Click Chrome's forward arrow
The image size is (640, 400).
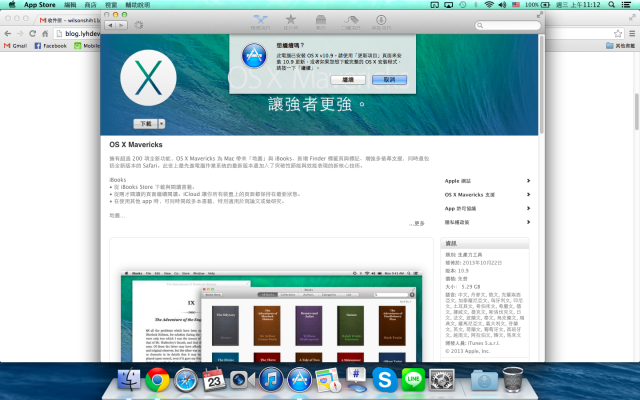(20, 33)
